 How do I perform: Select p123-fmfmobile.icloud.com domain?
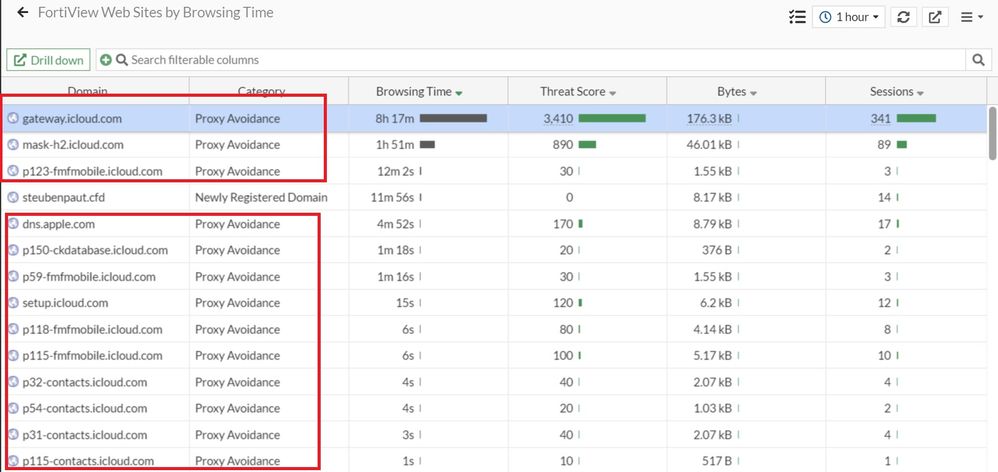92,171
